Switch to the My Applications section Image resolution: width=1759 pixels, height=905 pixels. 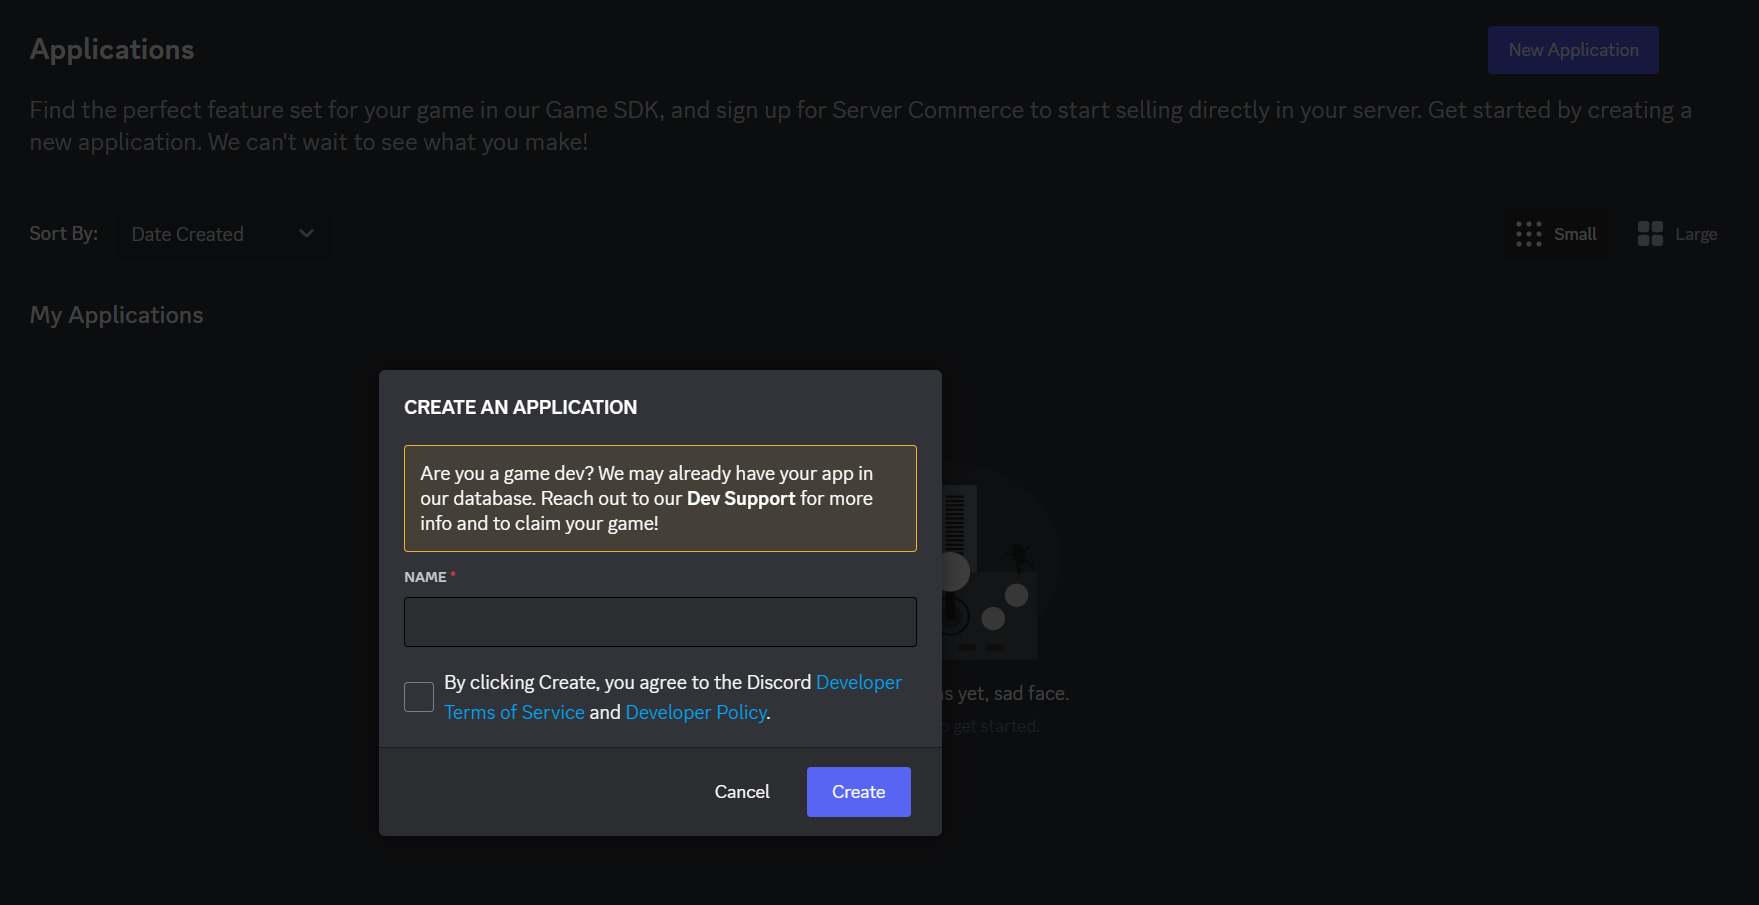[116, 314]
